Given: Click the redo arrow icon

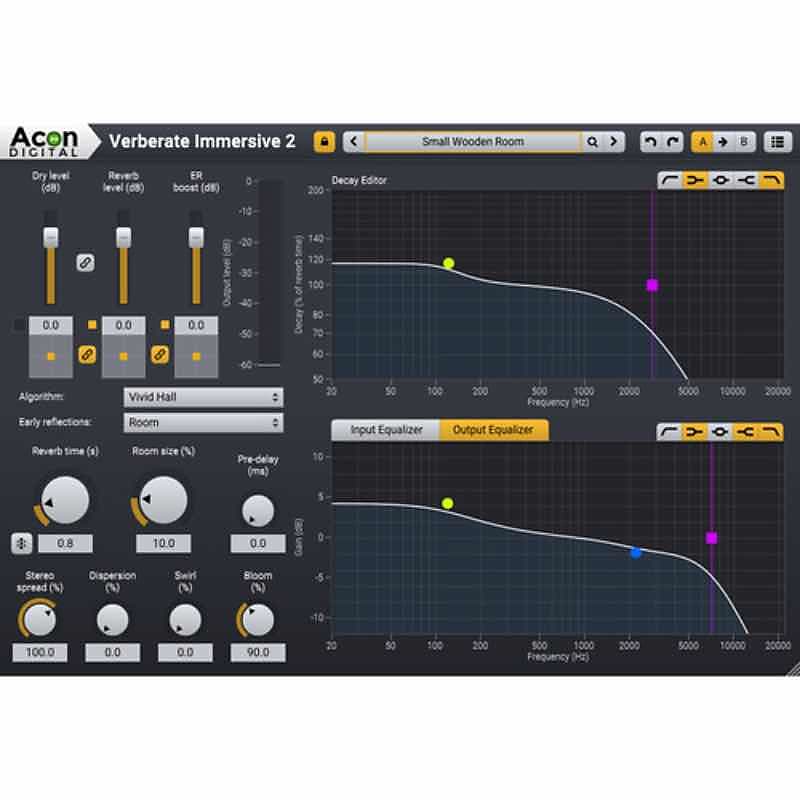Looking at the screenshot, I should (675, 140).
